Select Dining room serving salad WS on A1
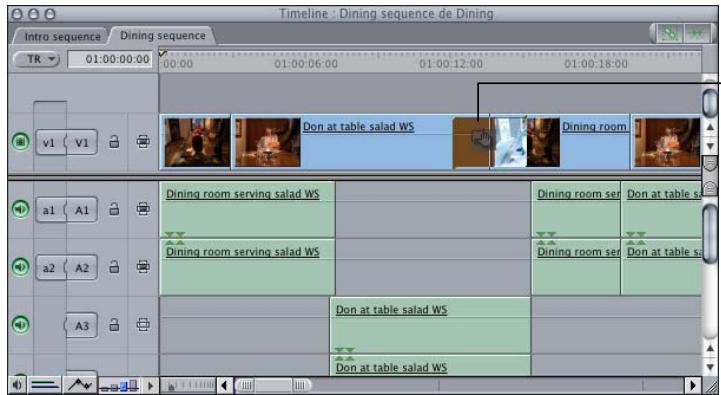The width and height of the screenshot is (721, 395). [247, 210]
